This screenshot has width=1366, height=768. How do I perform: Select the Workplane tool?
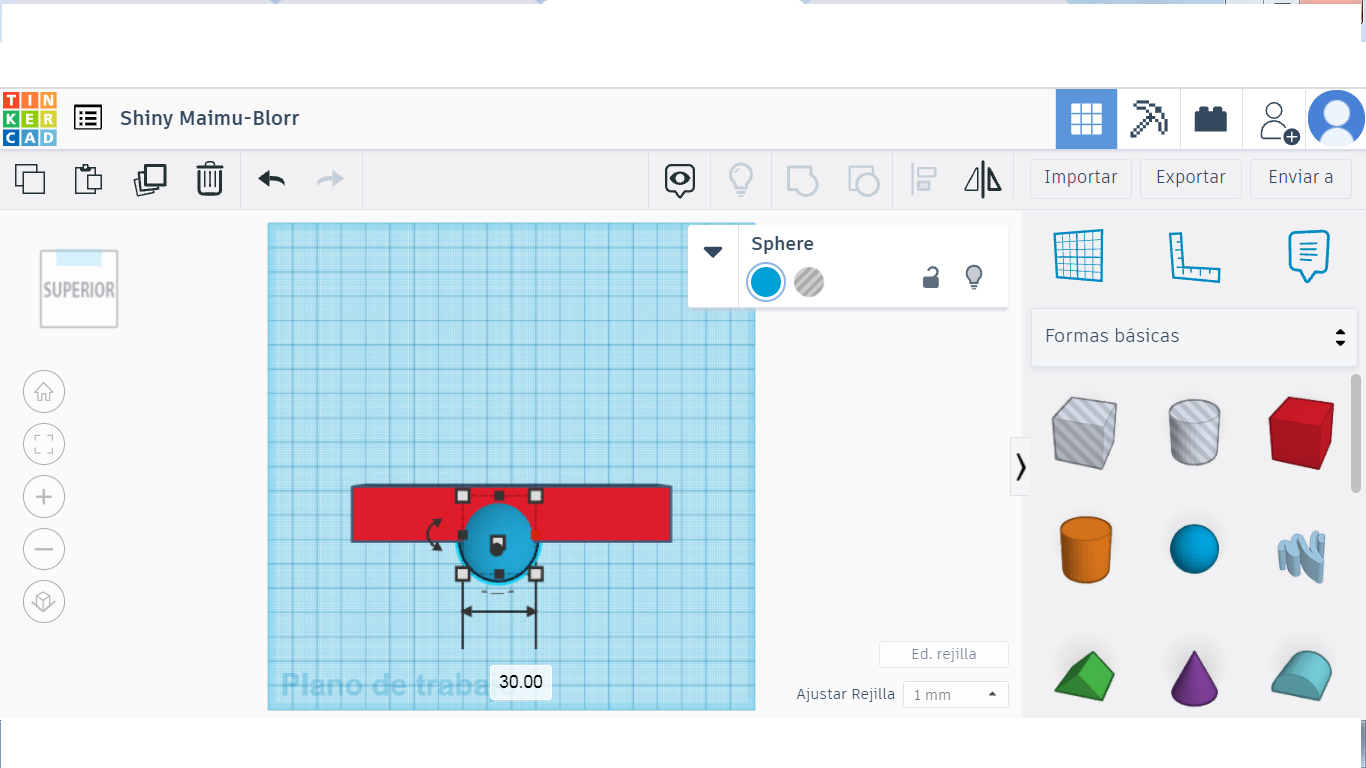point(1079,256)
